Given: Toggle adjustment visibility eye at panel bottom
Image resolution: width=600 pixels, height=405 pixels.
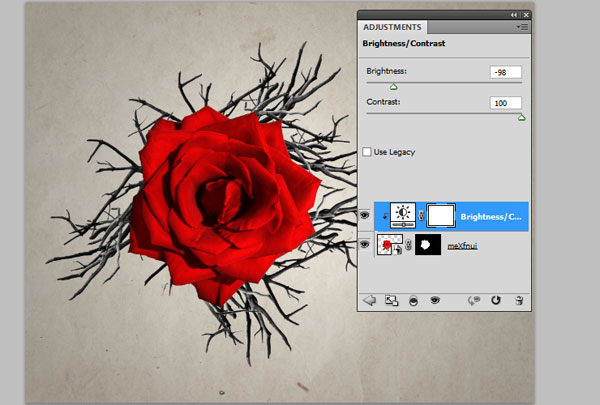Looking at the screenshot, I should (435, 298).
